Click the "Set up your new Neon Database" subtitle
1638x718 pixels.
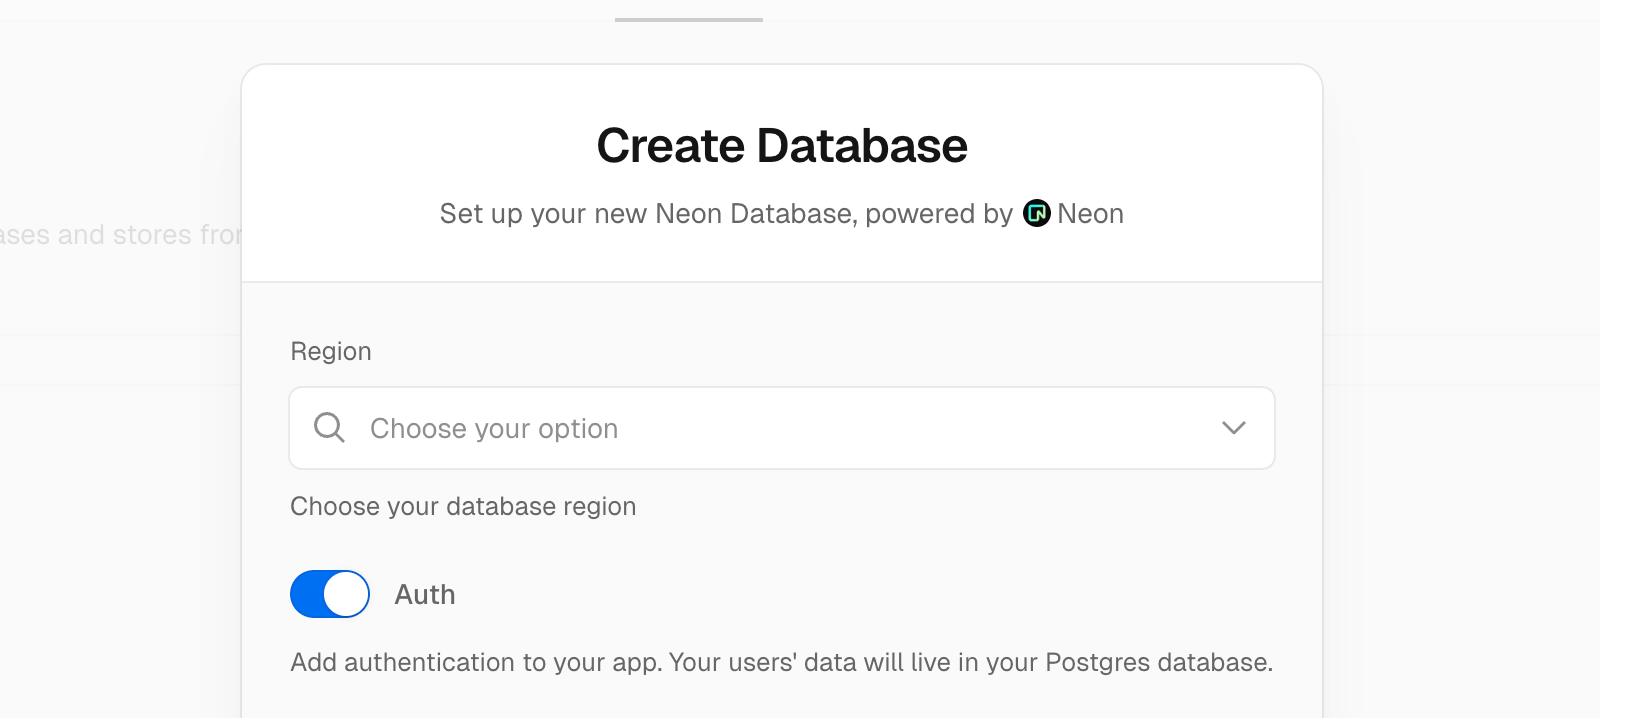pyautogui.click(x=782, y=214)
